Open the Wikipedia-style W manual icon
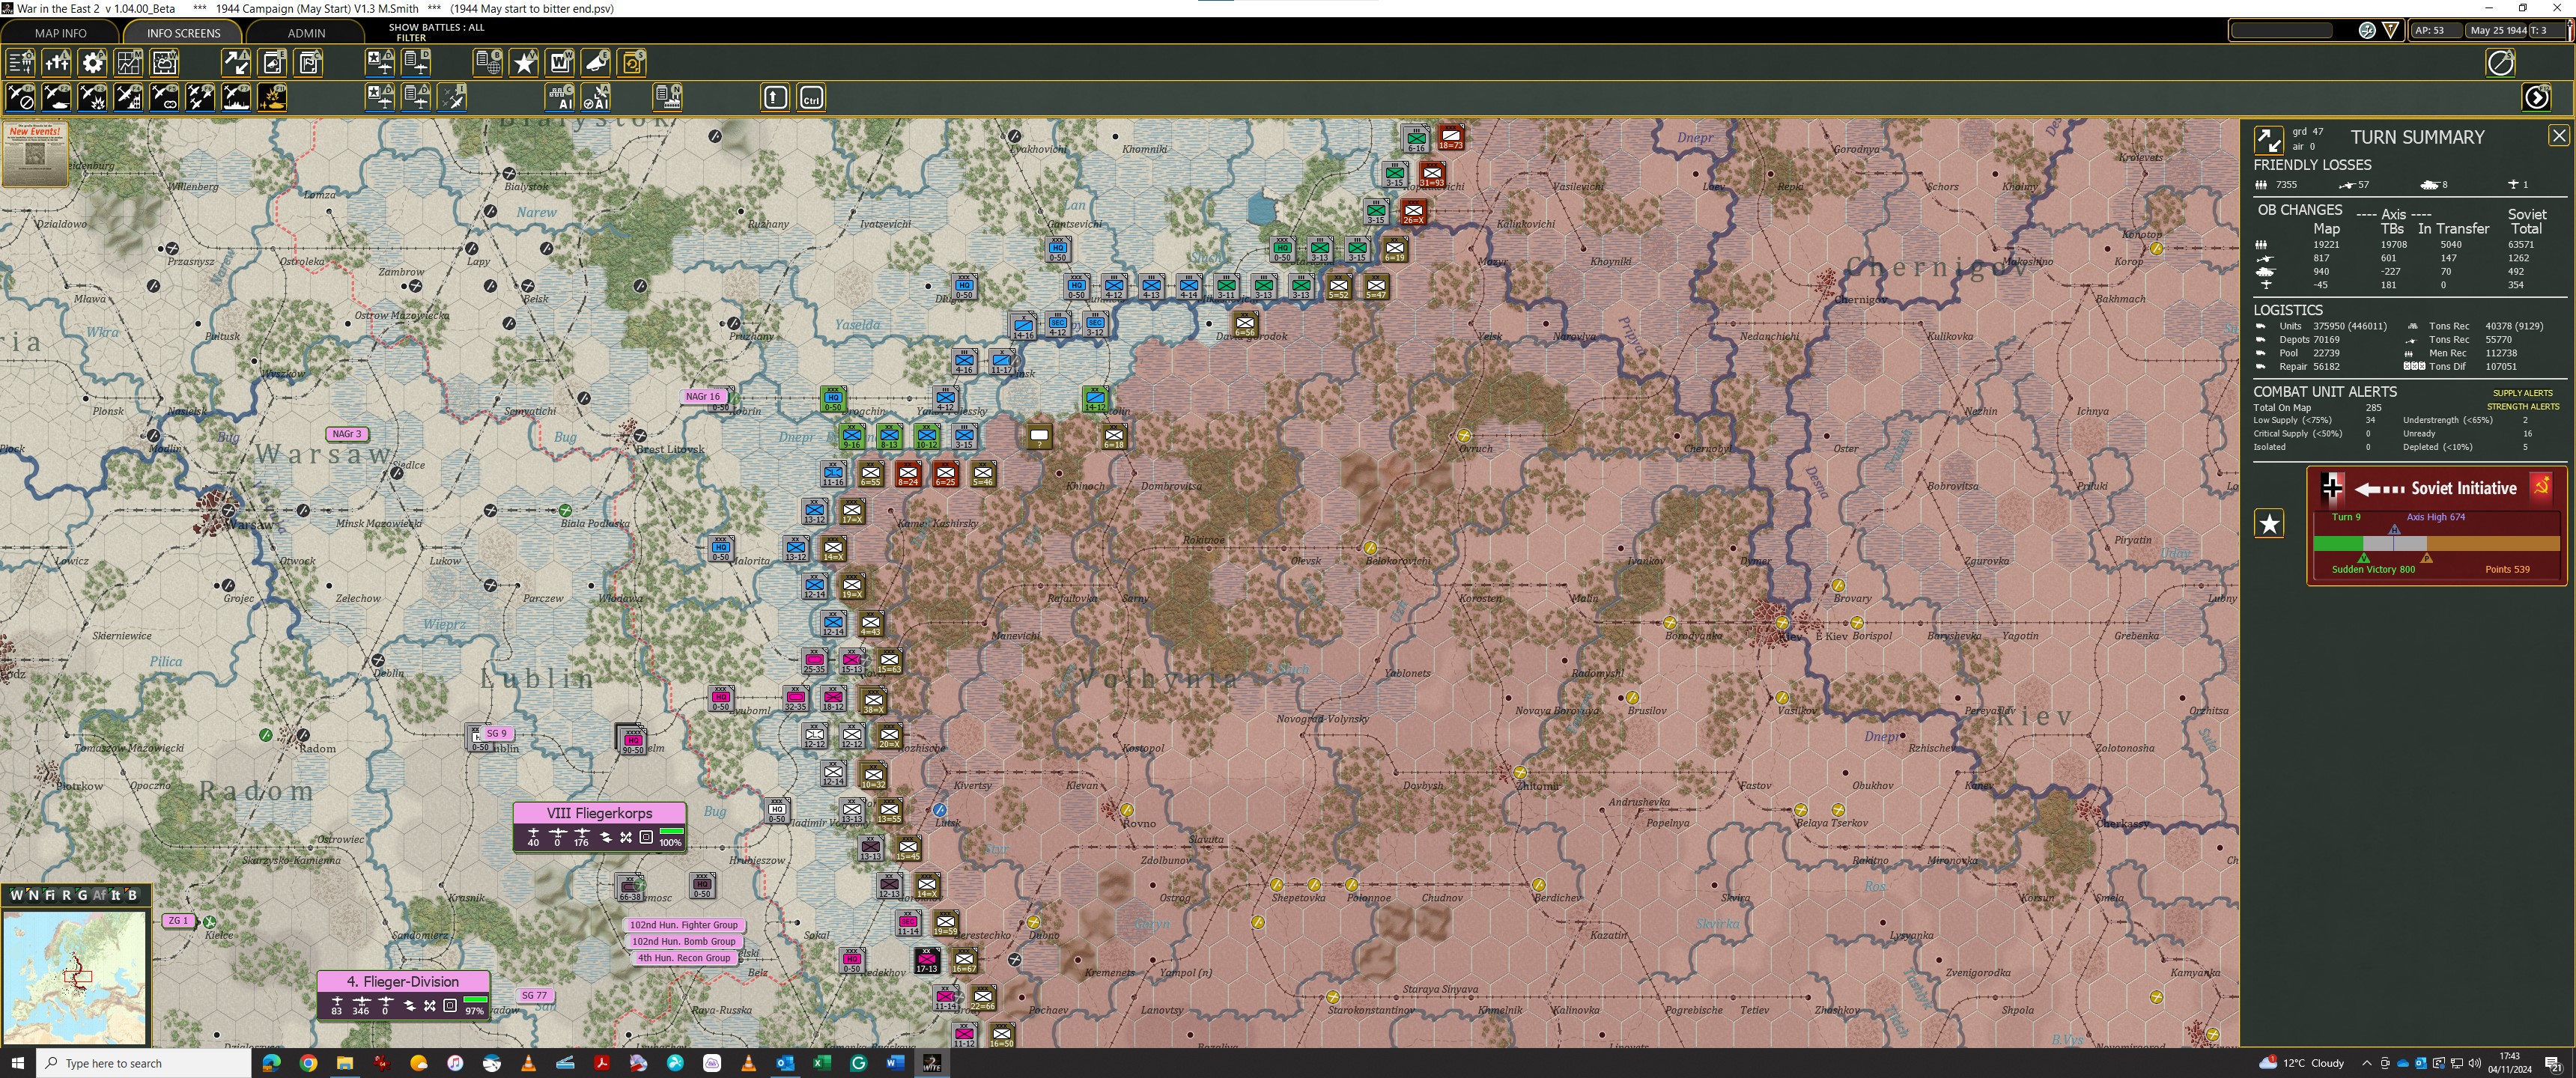This screenshot has height=1078, width=2576. point(560,63)
